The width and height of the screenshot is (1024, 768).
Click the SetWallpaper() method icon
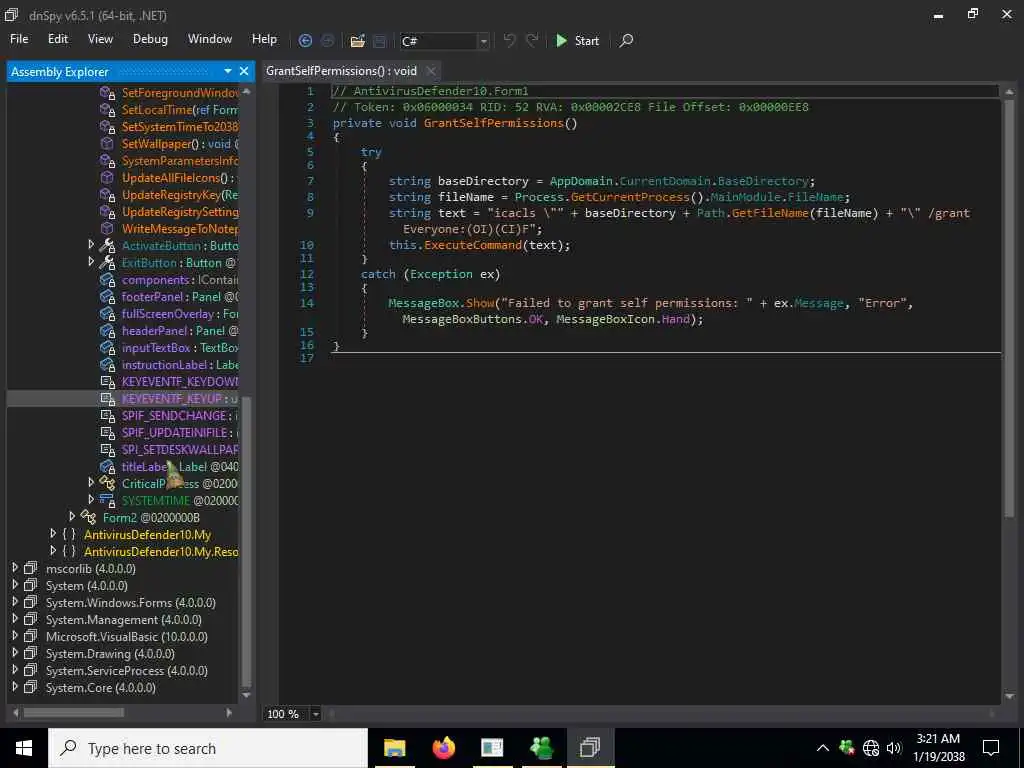coord(107,143)
